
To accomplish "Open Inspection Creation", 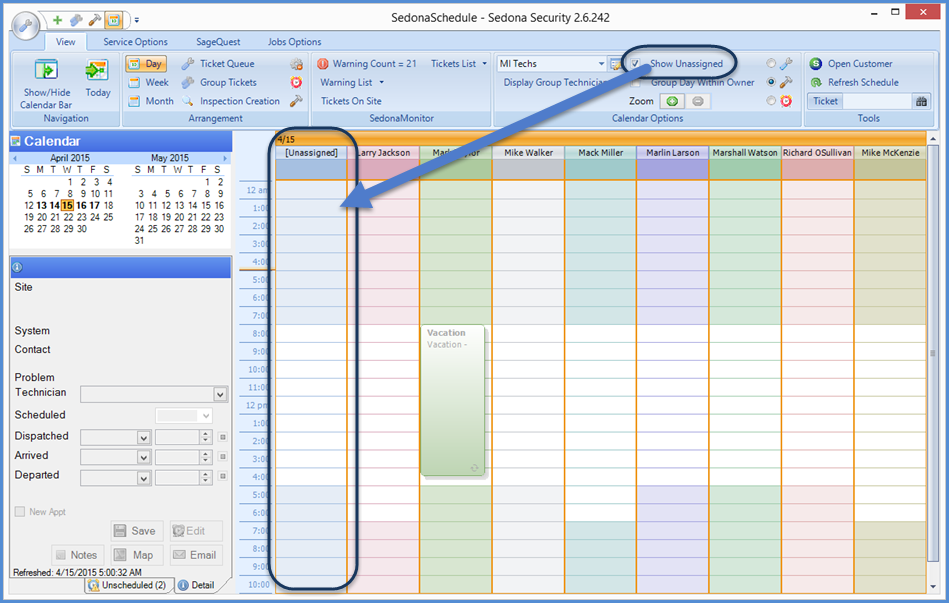I will click(232, 101).
